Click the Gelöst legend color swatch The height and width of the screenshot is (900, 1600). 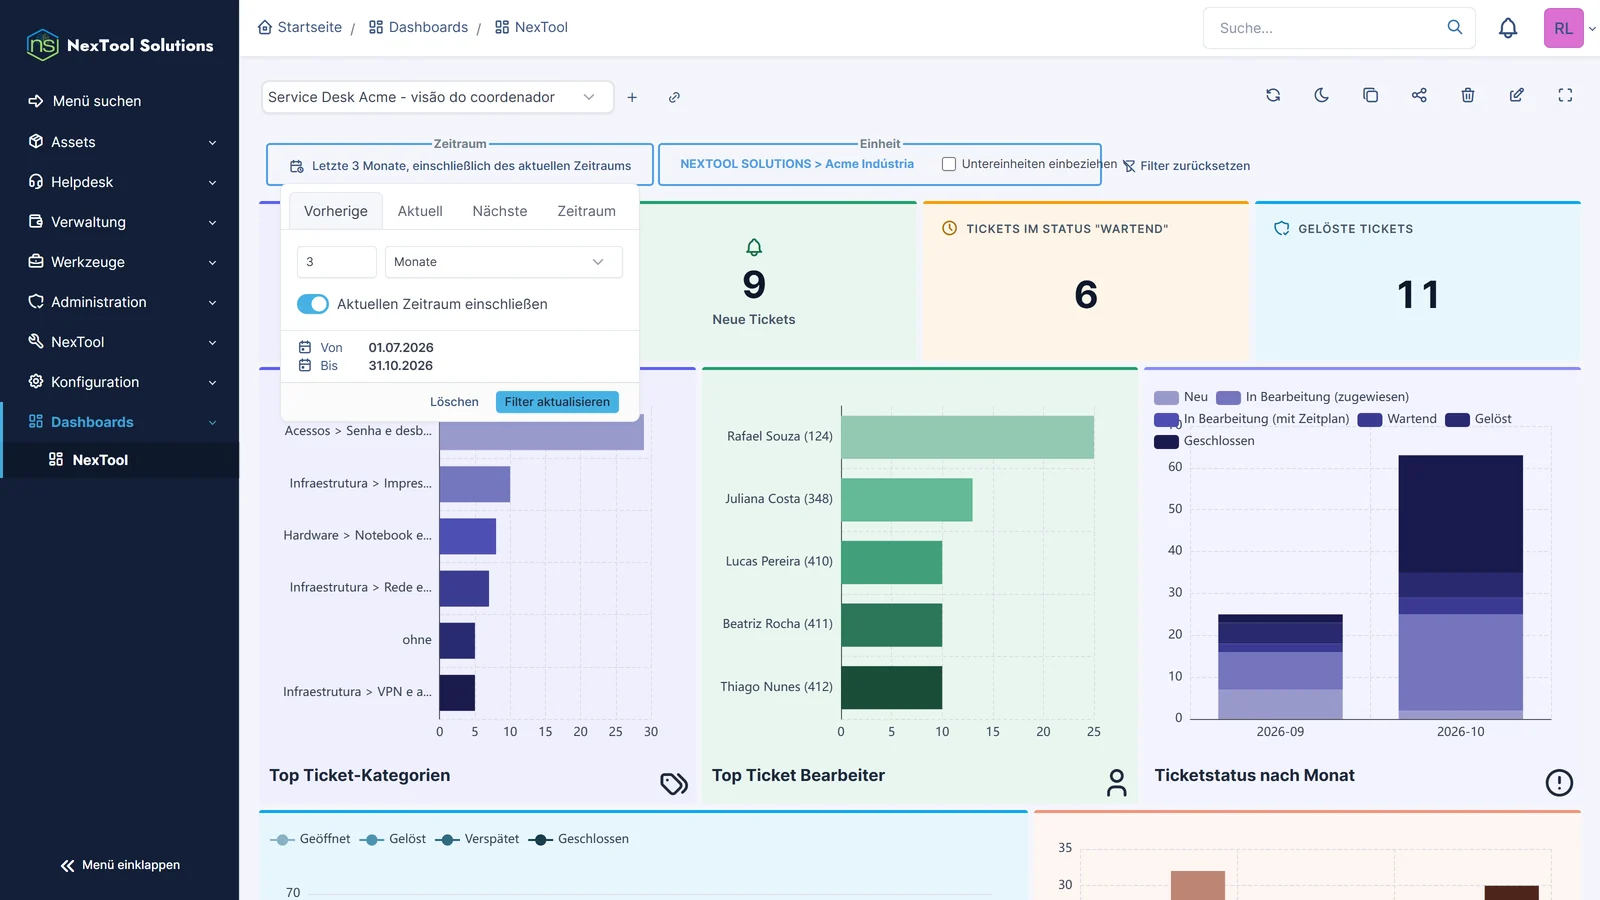1457,419
